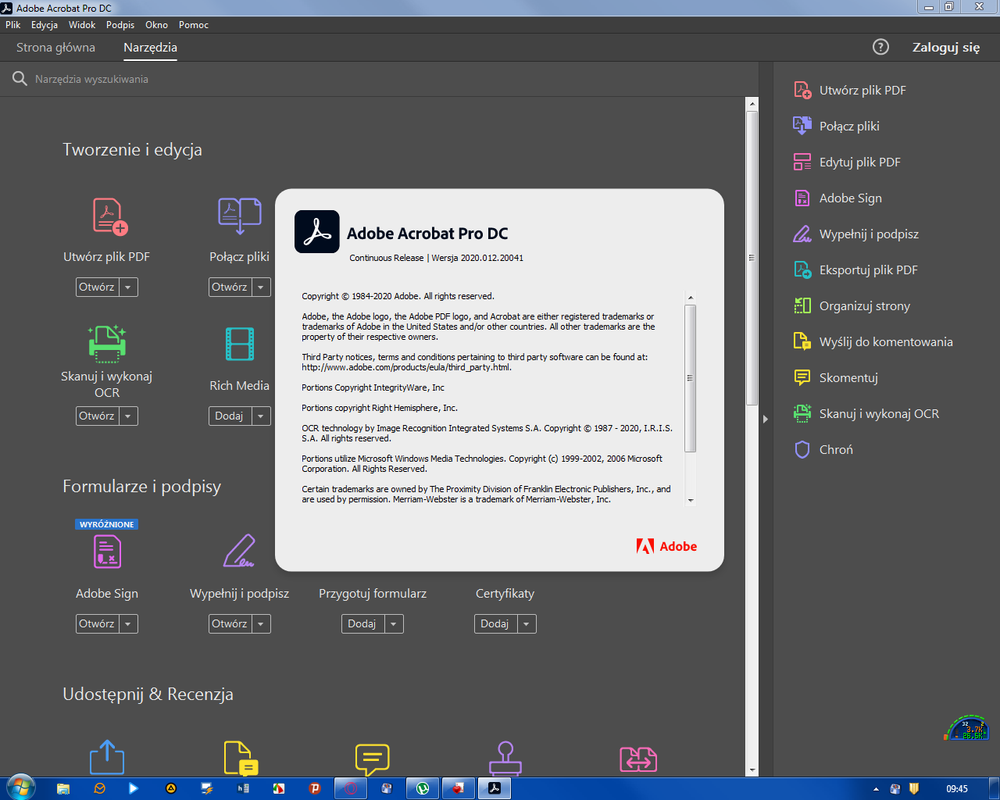
Task: Click Dodaj under Przygotuj formularz
Action: pyautogui.click(x=362, y=624)
